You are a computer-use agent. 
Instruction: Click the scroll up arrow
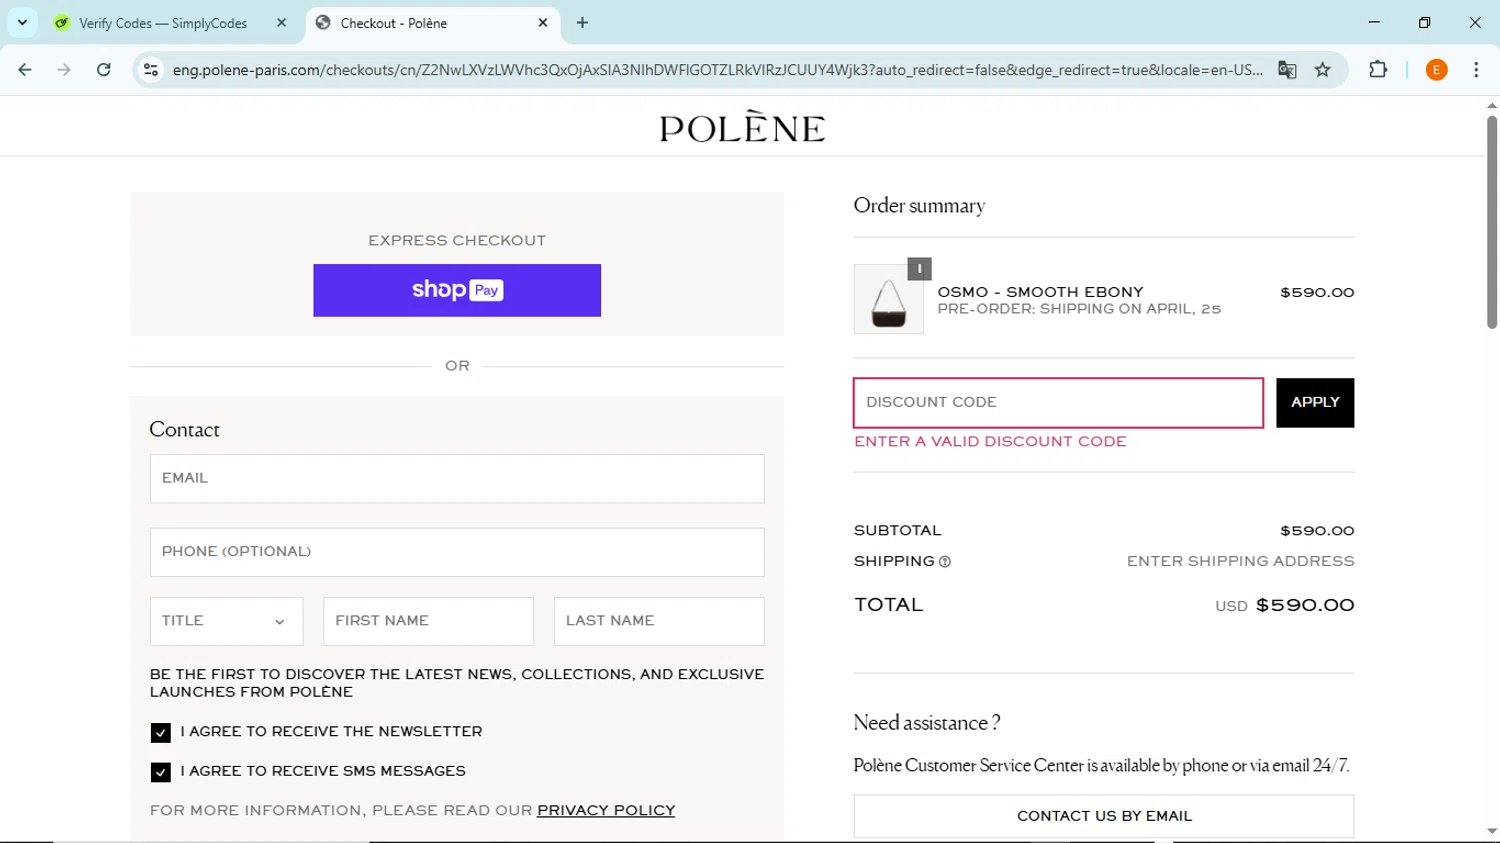pyautogui.click(x=1491, y=105)
